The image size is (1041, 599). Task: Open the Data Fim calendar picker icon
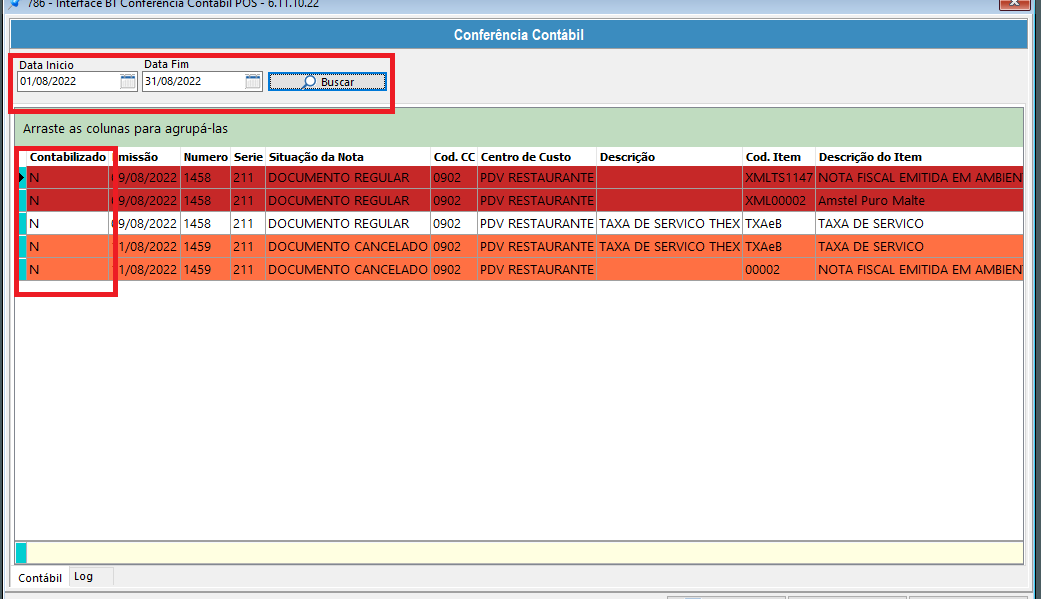(x=251, y=81)
